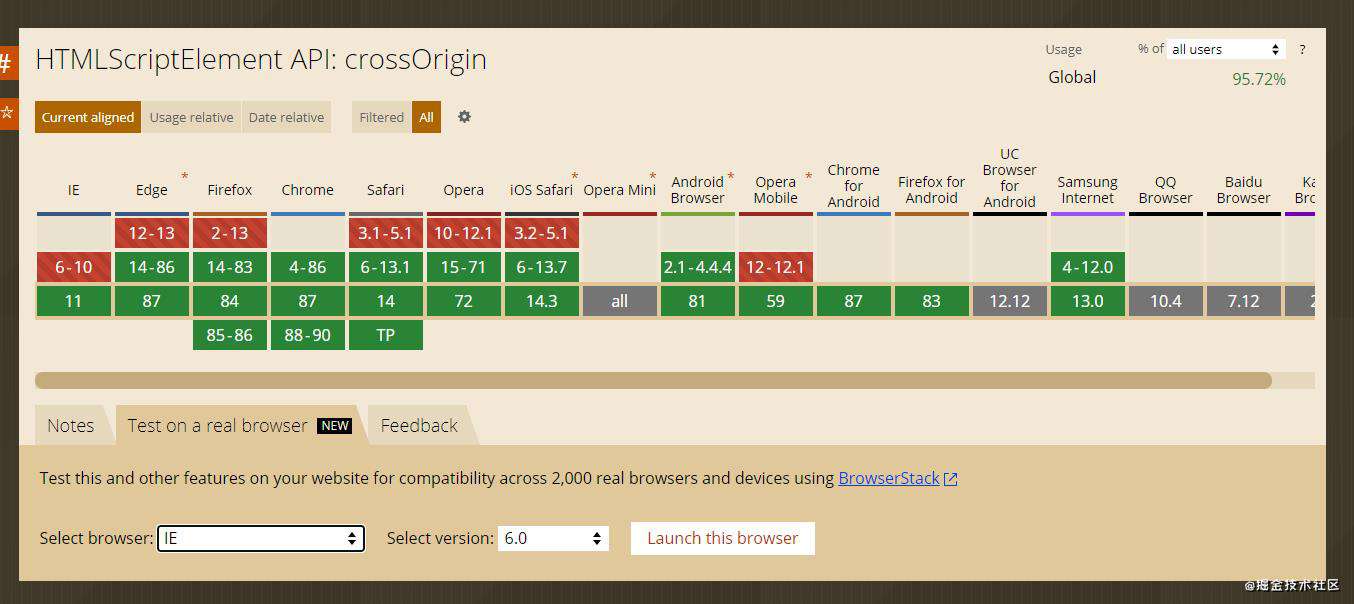
Task: Click the hash permalink icon
Action: 8,63
